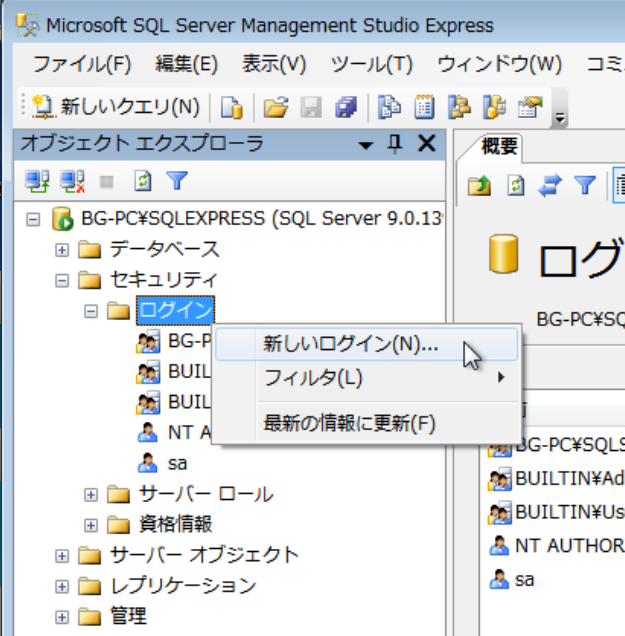Click the Disconnect icon in Object Explorer
The image size is (625, 636).
pyautogui.click(x=72, y=181)
